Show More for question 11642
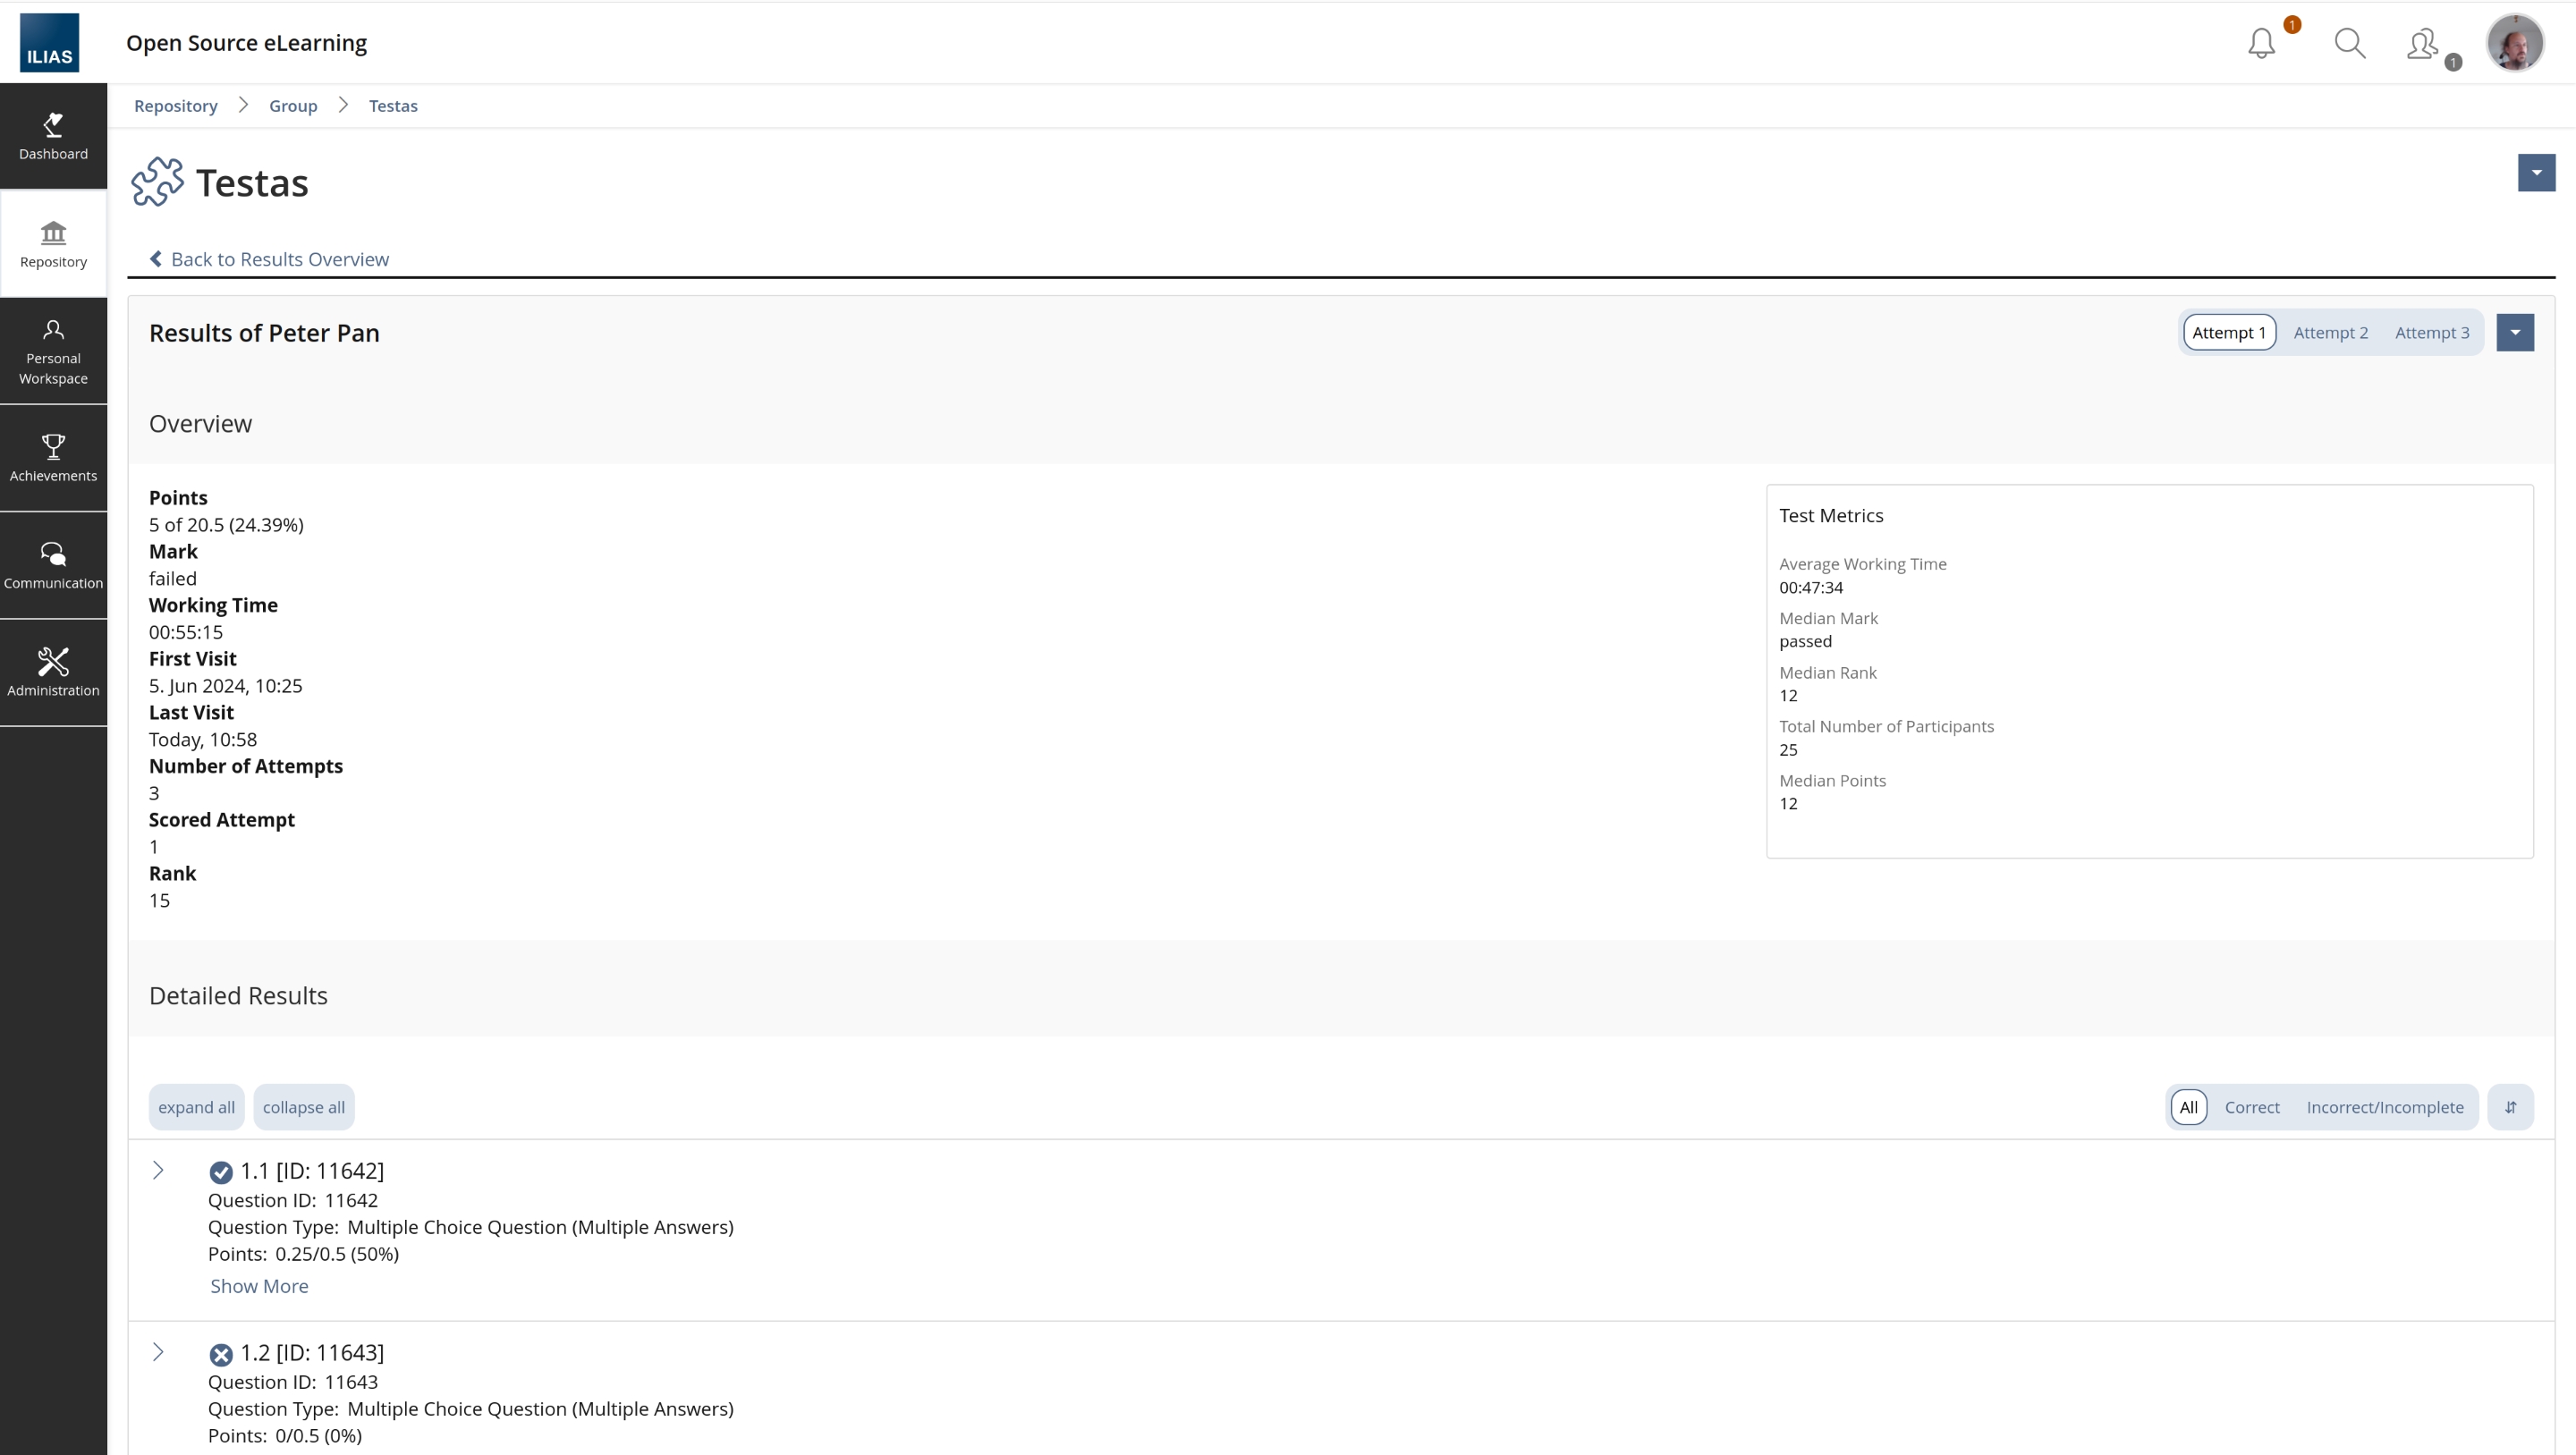Screen dimensions: 2576x1455 tap(259, 1285)
